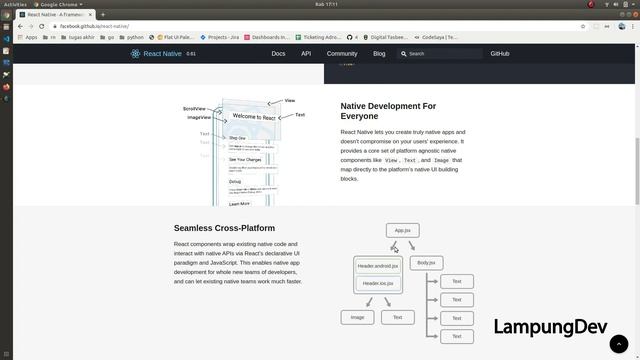This screenshot has height=360, width=640.
Task: Click the React Native atom logo
Action: [x=135, y=53]
